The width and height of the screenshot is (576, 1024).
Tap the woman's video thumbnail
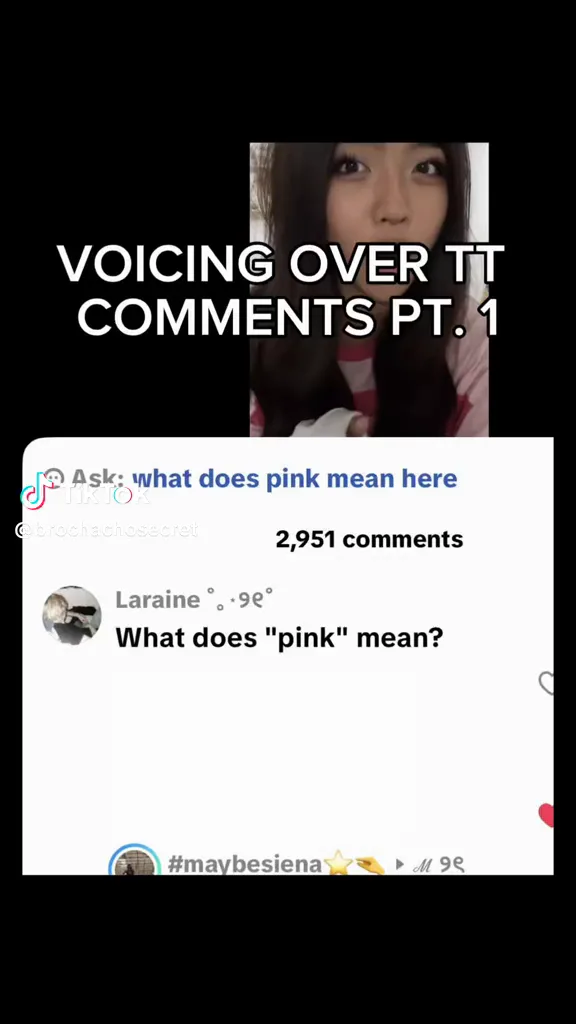(369, 289)
